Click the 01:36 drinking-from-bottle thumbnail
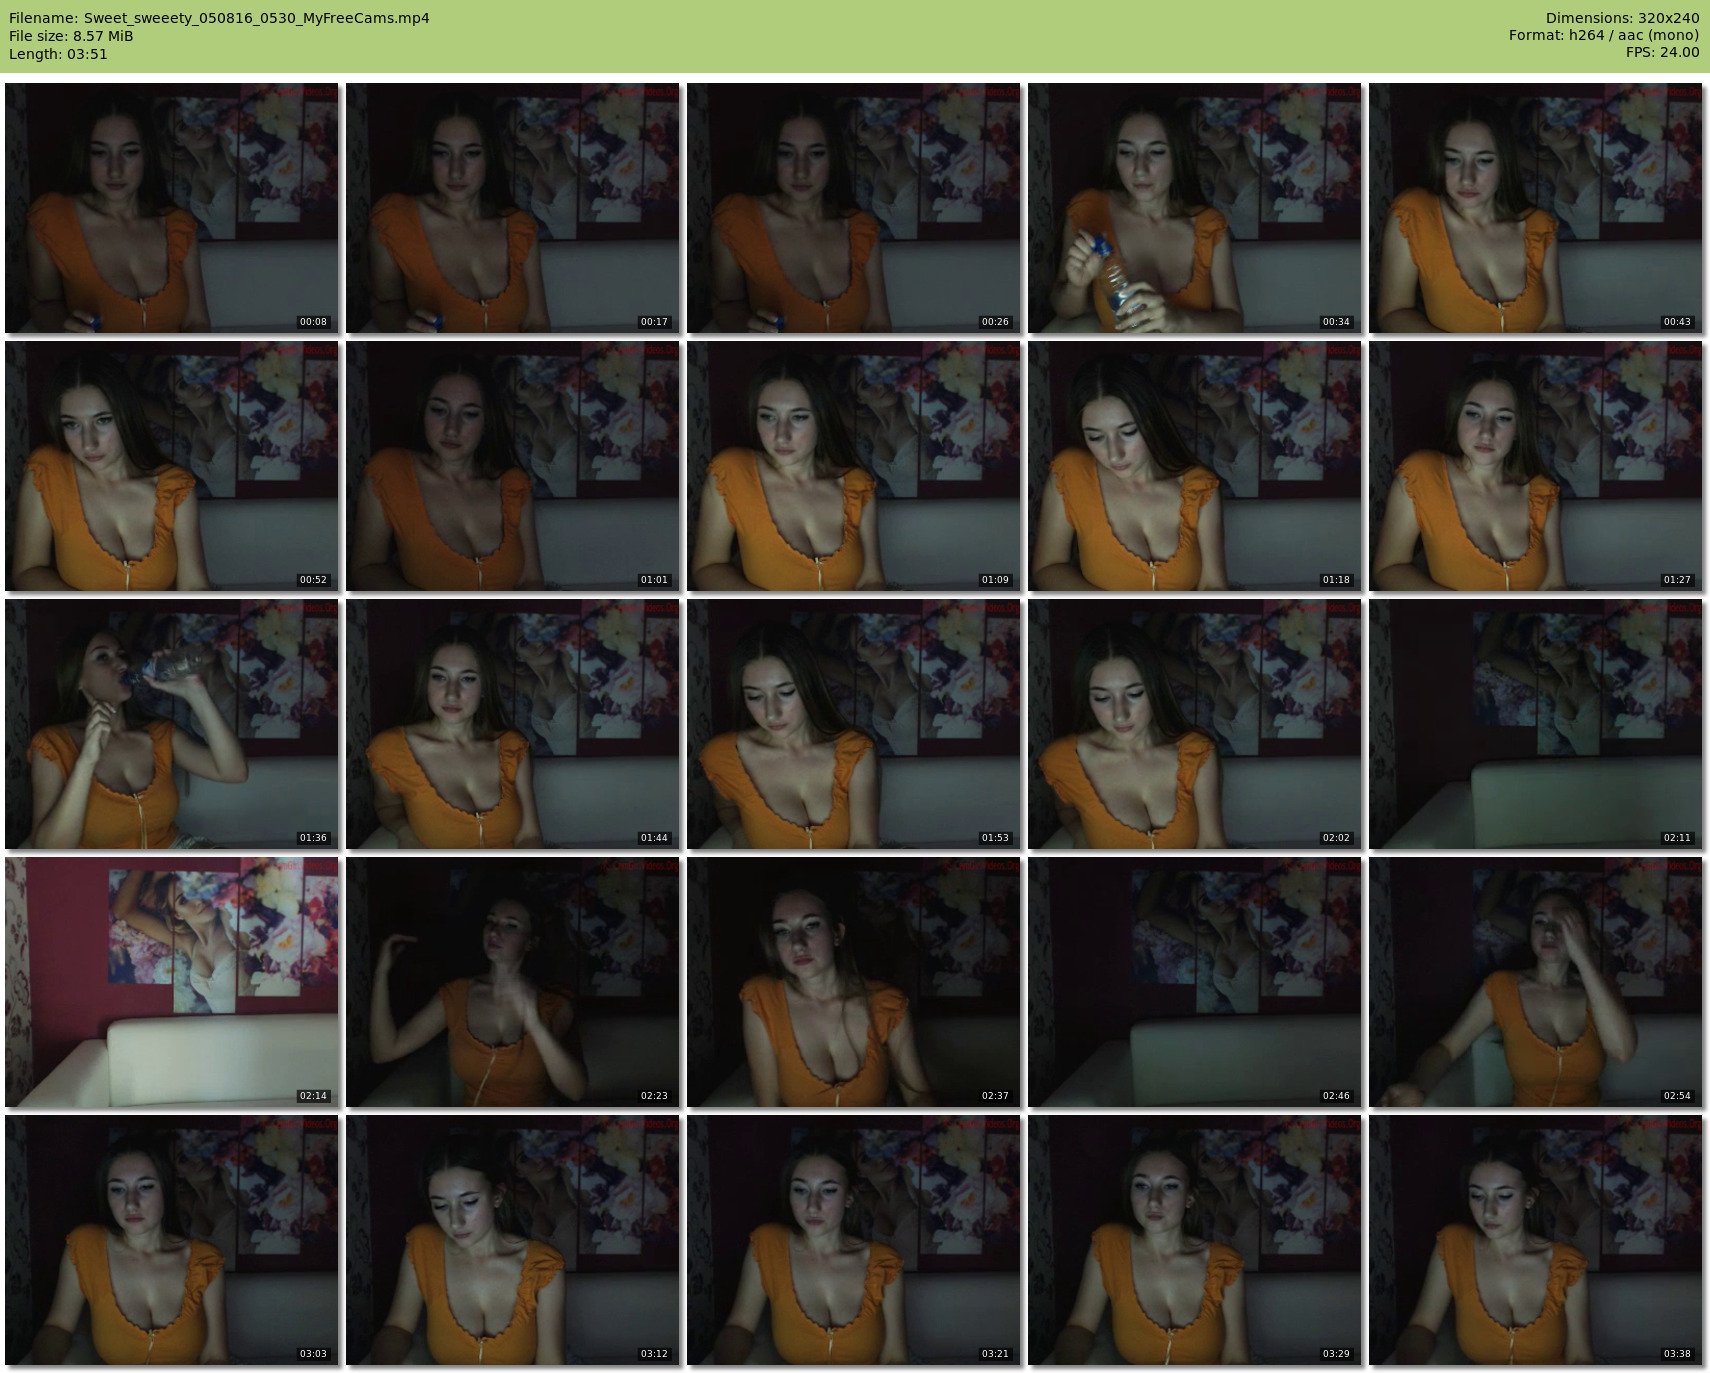 tap(172, 724)
